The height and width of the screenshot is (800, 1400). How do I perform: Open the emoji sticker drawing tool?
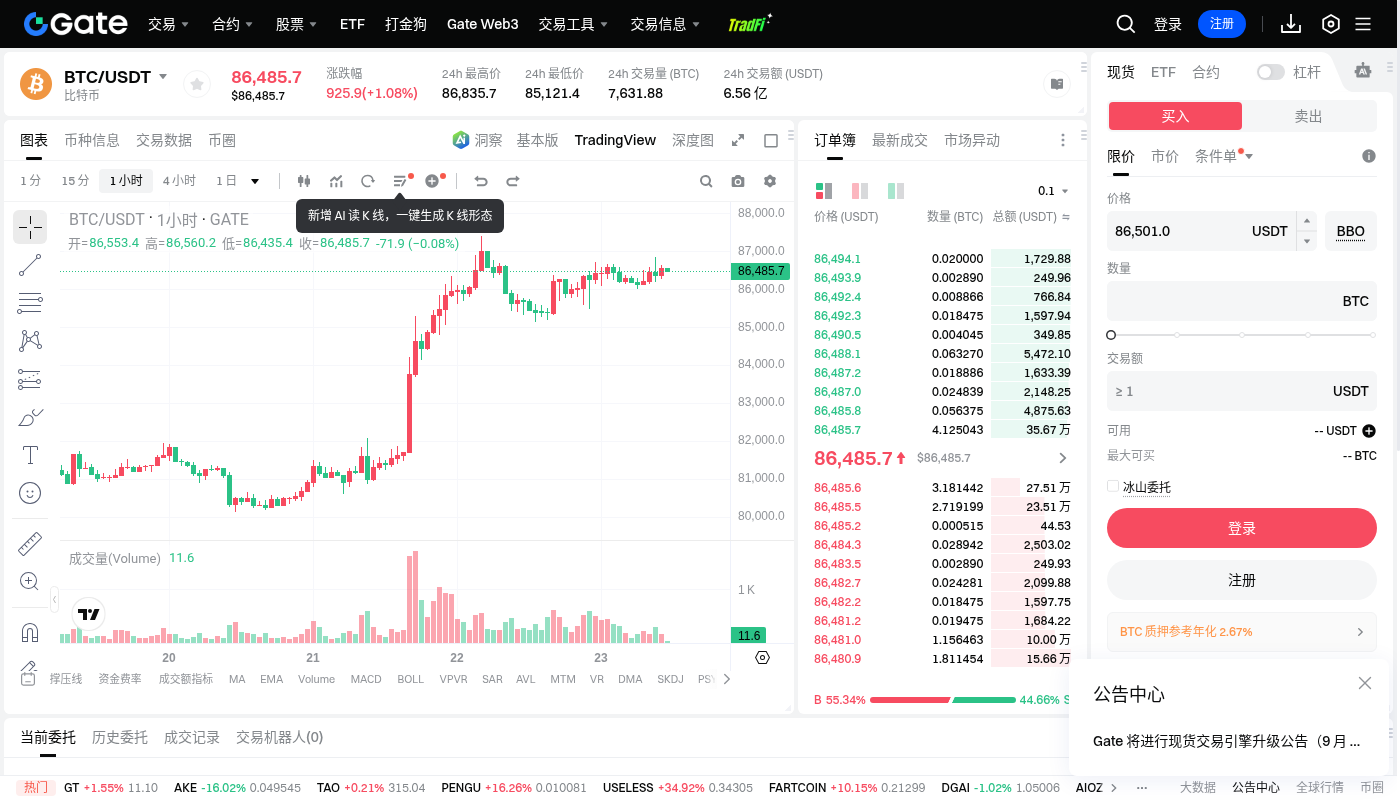click(x=30, y=493)
